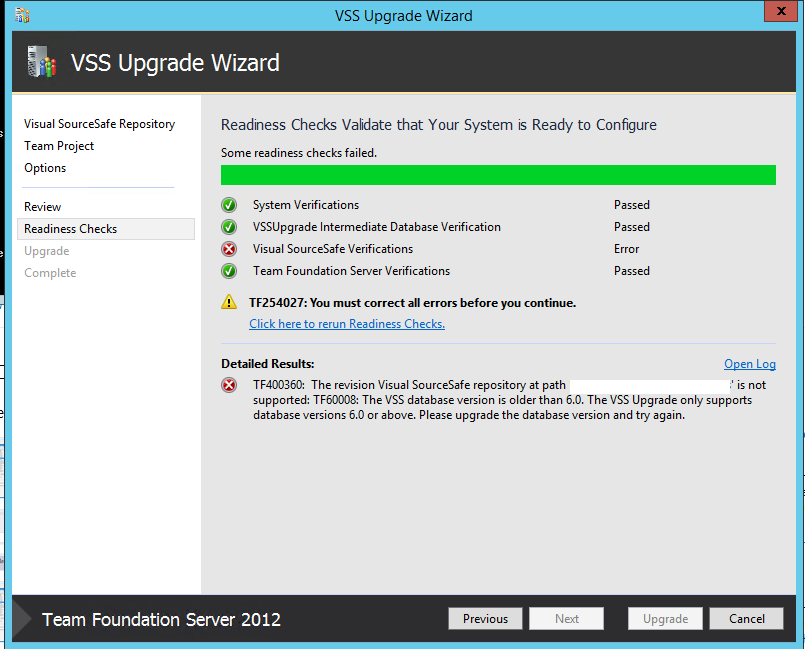The image size is (805, 649).
Task: Click the checkmark next to Team Foundation Server Verifications
Action: [x=228, y=270]
